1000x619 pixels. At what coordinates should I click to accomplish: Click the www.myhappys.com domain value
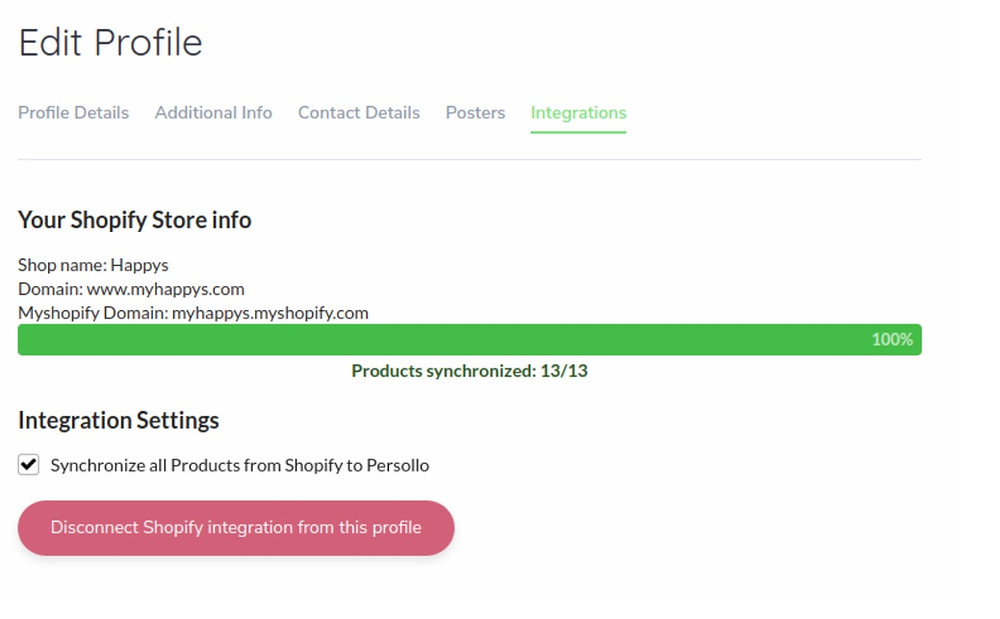[165, 289]
